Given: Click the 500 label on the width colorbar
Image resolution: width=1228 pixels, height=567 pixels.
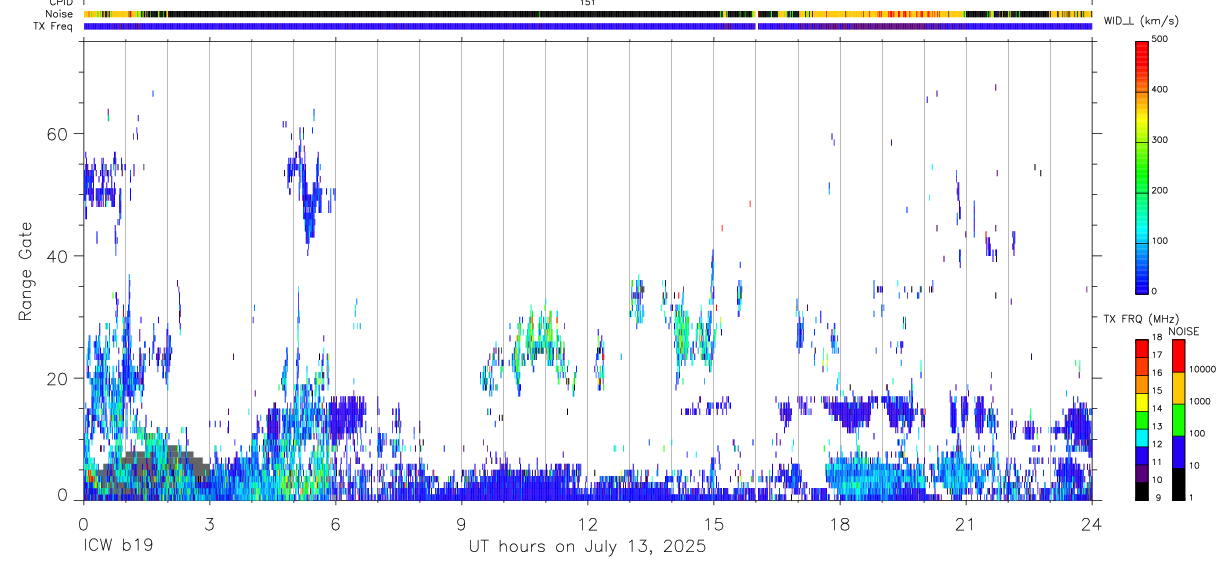Looking at the screenshot, I should tap(1160, 39).
